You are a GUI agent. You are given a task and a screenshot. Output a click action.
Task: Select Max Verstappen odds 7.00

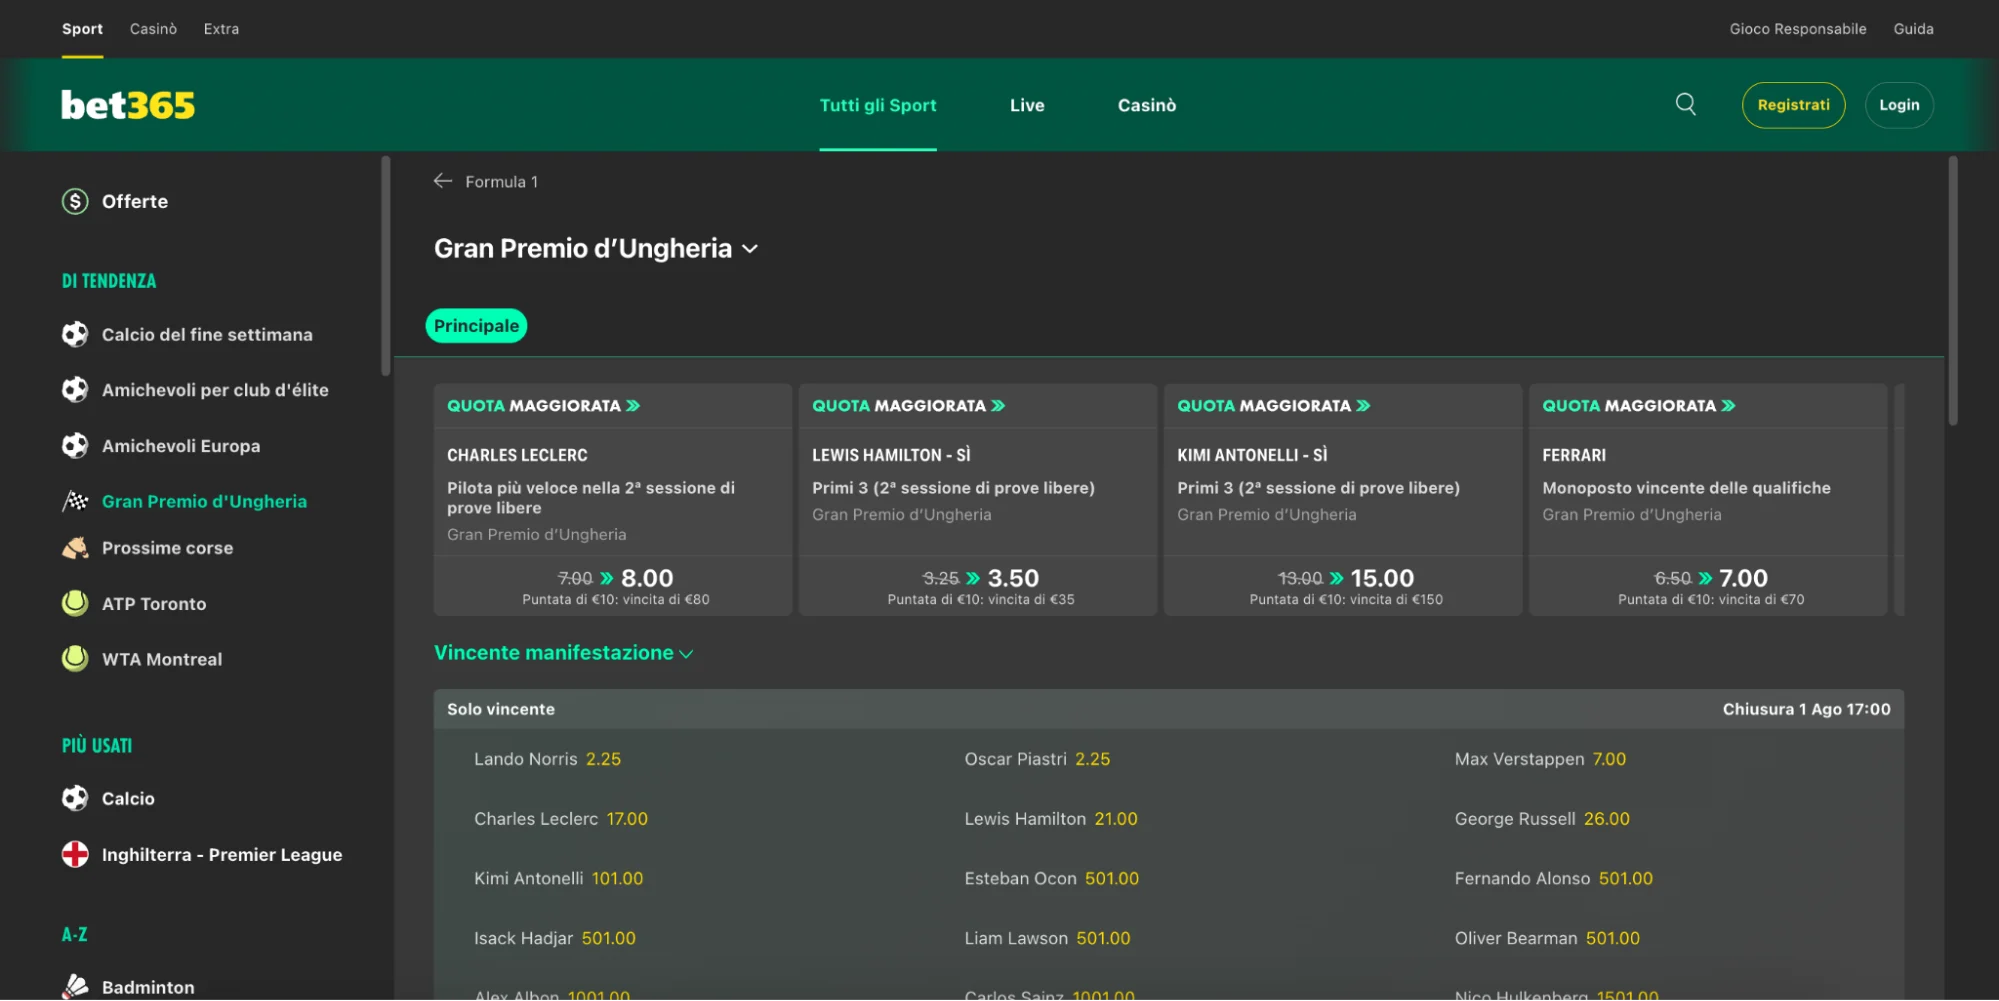coord(1609,759)
